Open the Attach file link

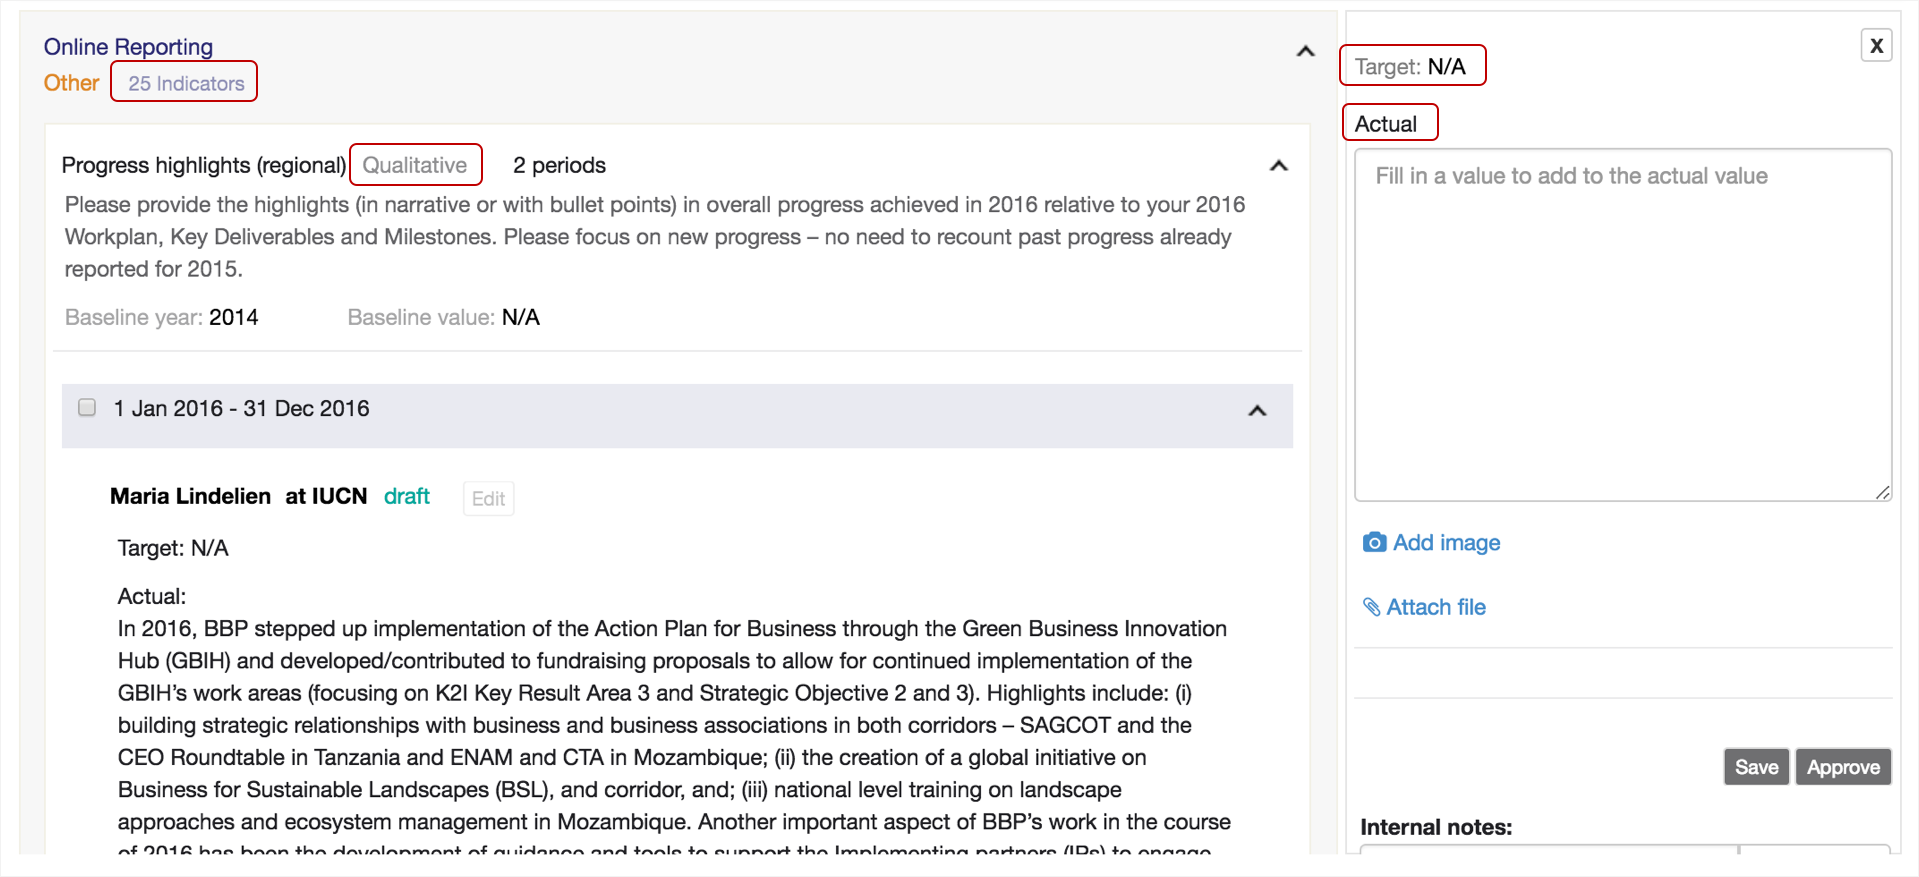(x=1436, y=607)
